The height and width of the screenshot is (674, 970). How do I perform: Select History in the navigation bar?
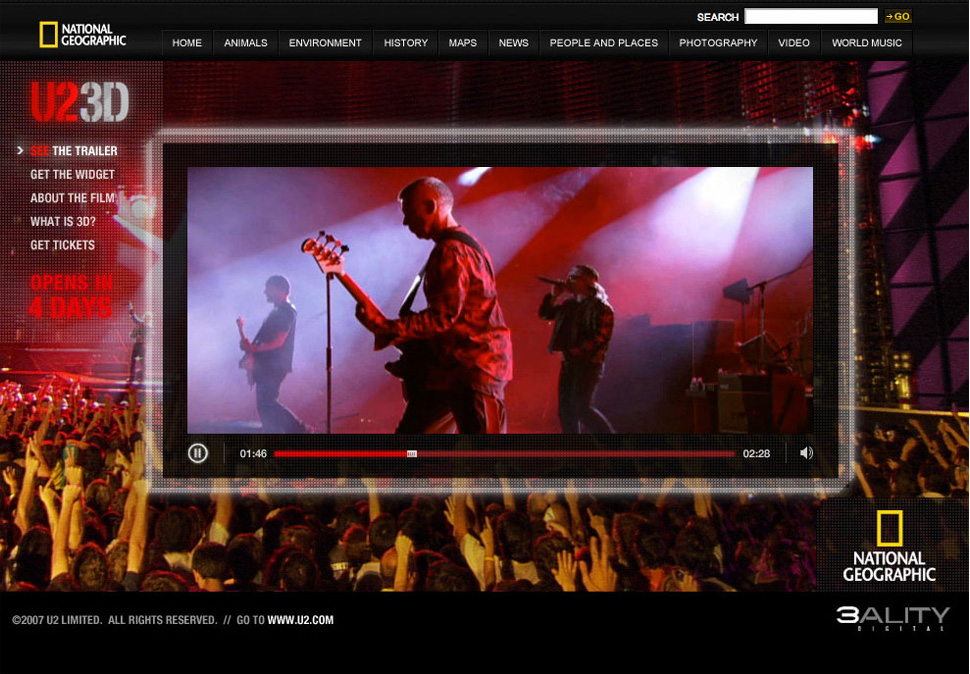[406, 43]
